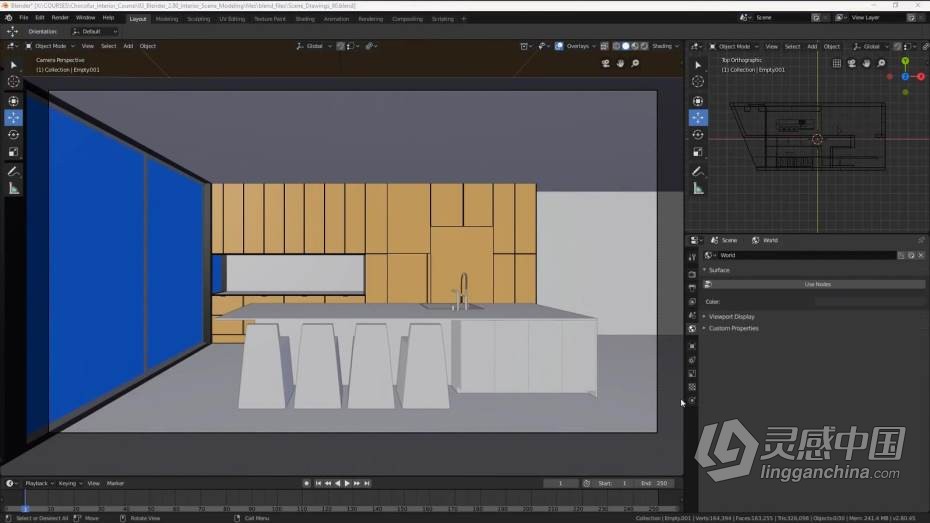The image size is (930, 523).
Task: Click the zoom magnifier icon in main viewport
Action: pyautogui.click(x=635, y=63)
